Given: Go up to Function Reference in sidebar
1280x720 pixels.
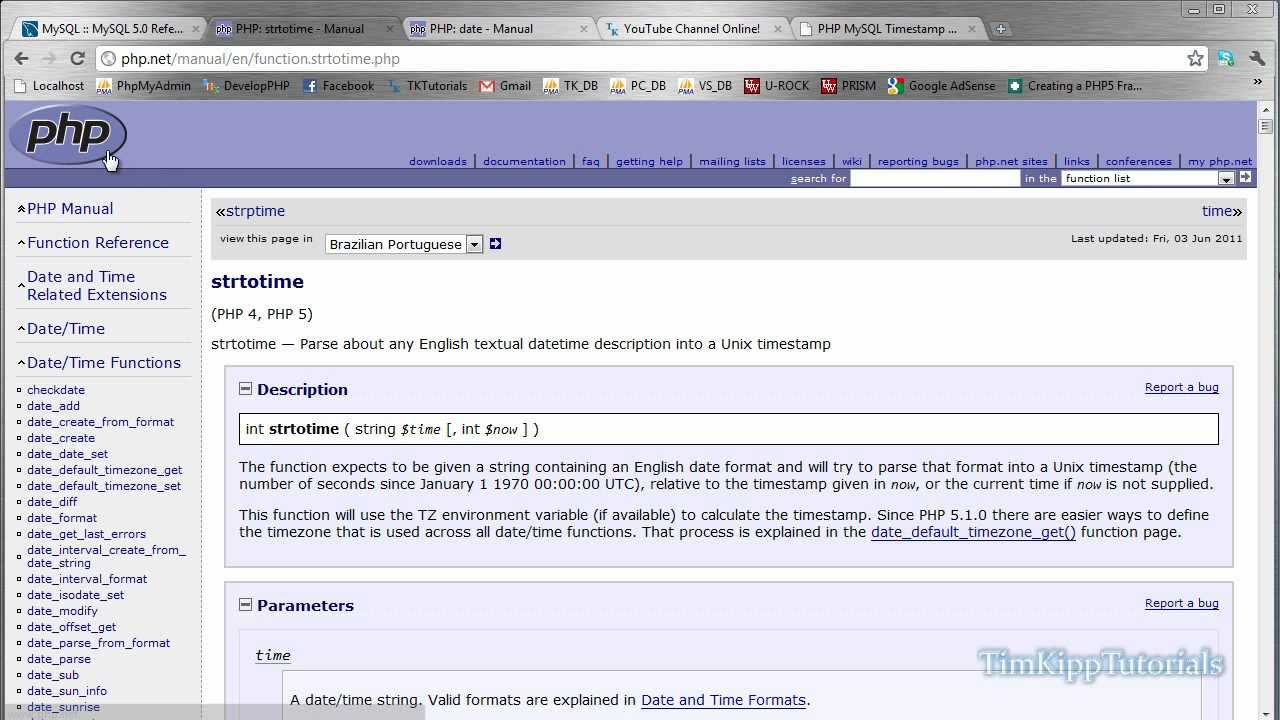Looking at the screenshot, I should point(98,243).
